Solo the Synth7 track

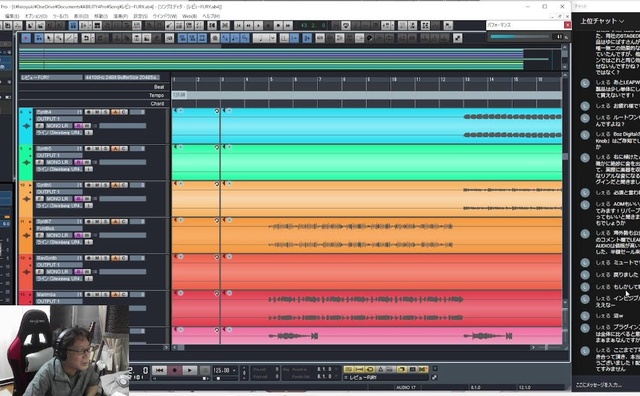point(105,221)
